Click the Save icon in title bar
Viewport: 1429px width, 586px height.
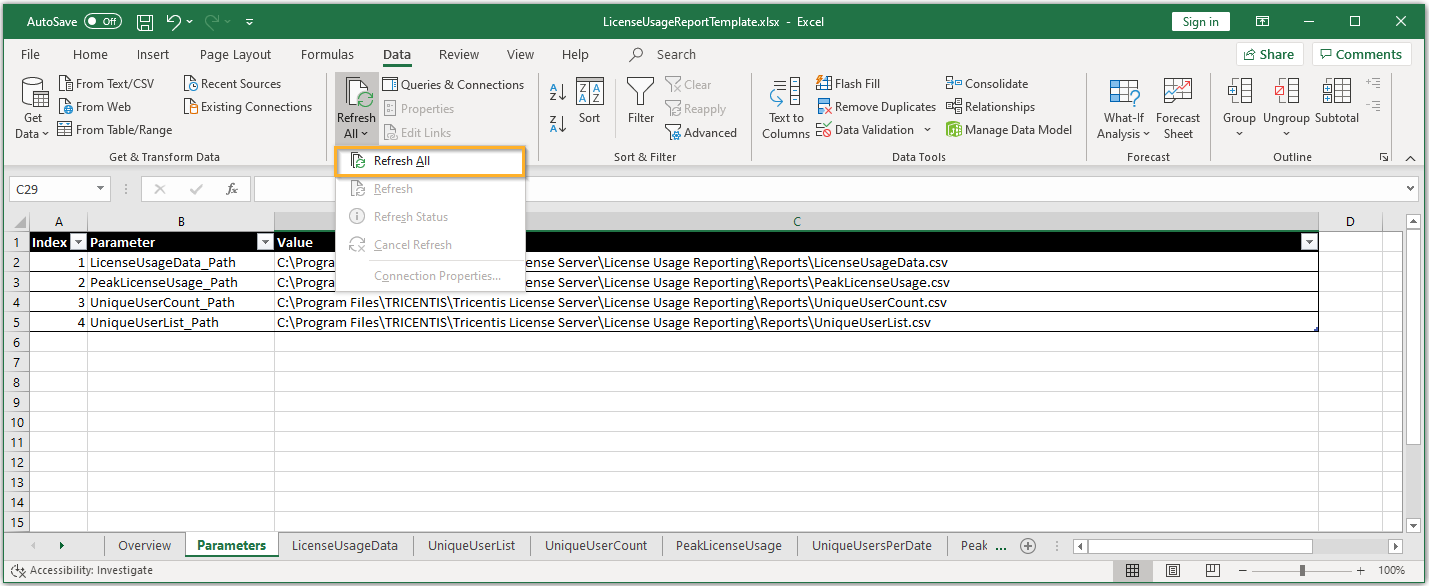click(145, 22)
